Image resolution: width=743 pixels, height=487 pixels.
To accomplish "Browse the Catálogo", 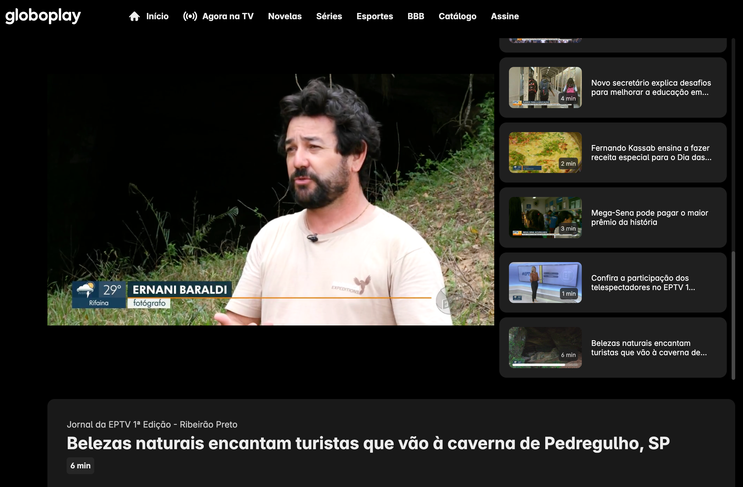I will (x=457, y=17).
